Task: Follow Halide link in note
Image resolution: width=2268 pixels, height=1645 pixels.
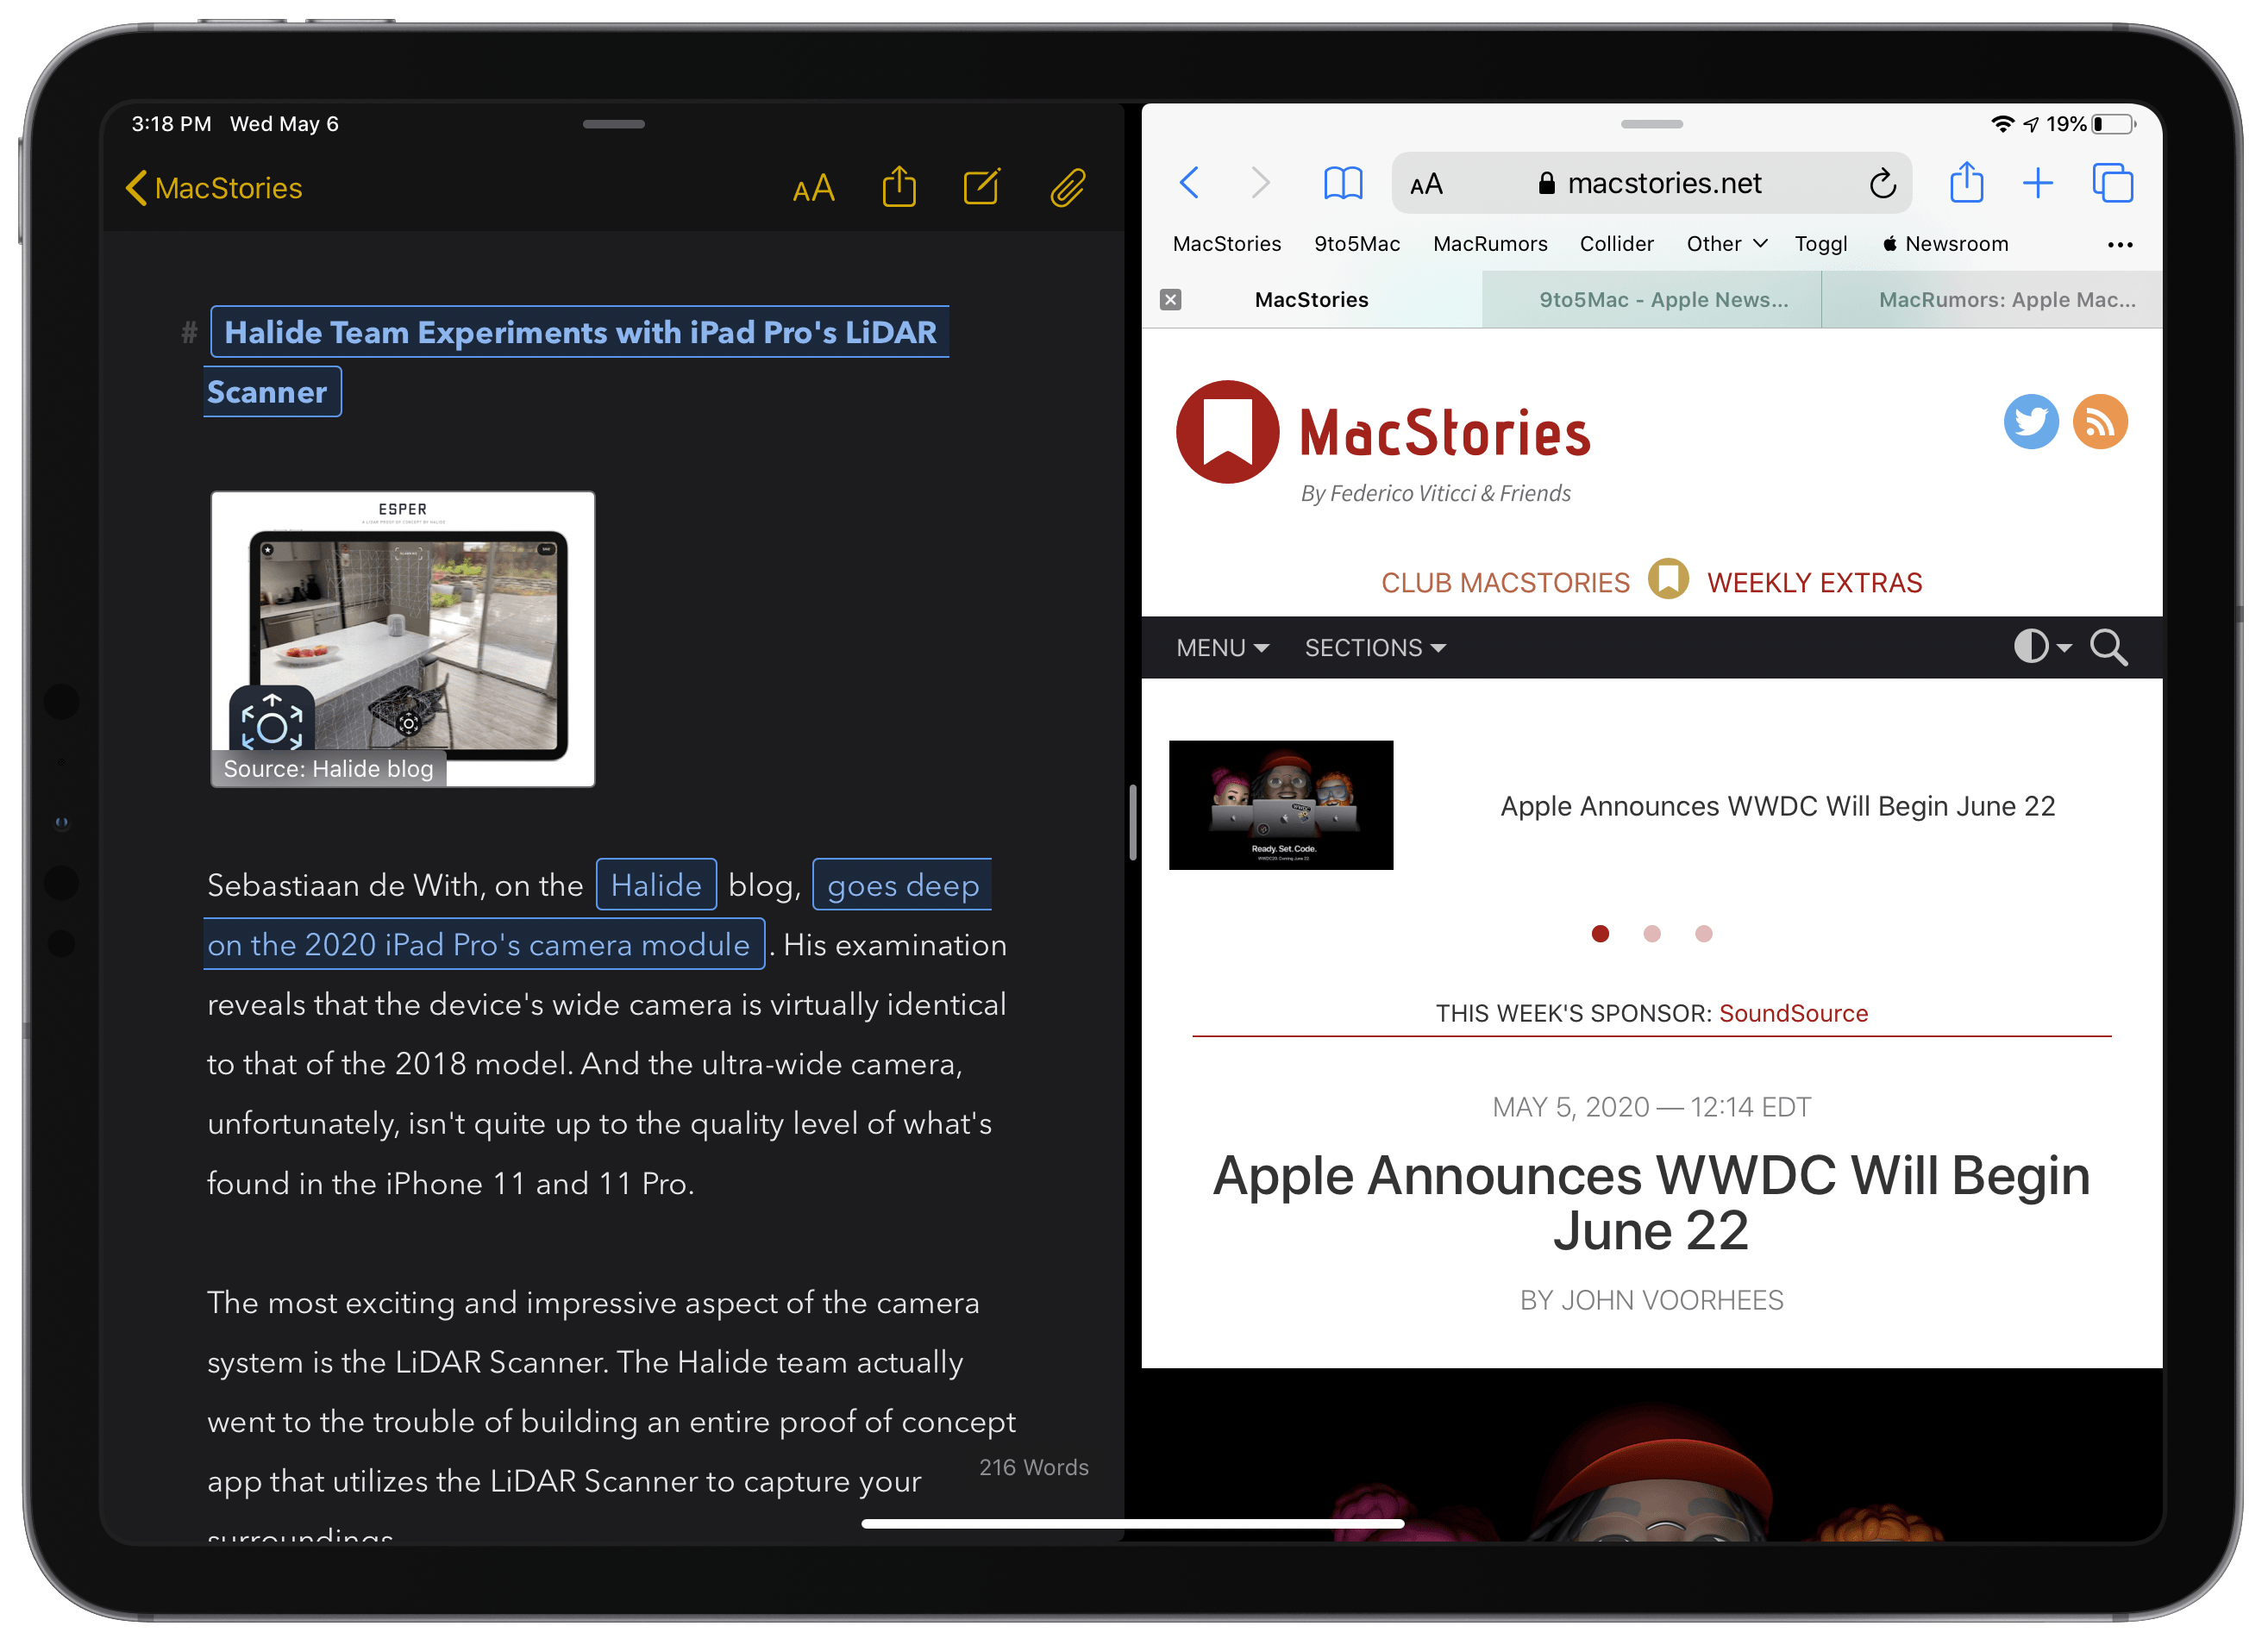Action: (x=656, y=885)
